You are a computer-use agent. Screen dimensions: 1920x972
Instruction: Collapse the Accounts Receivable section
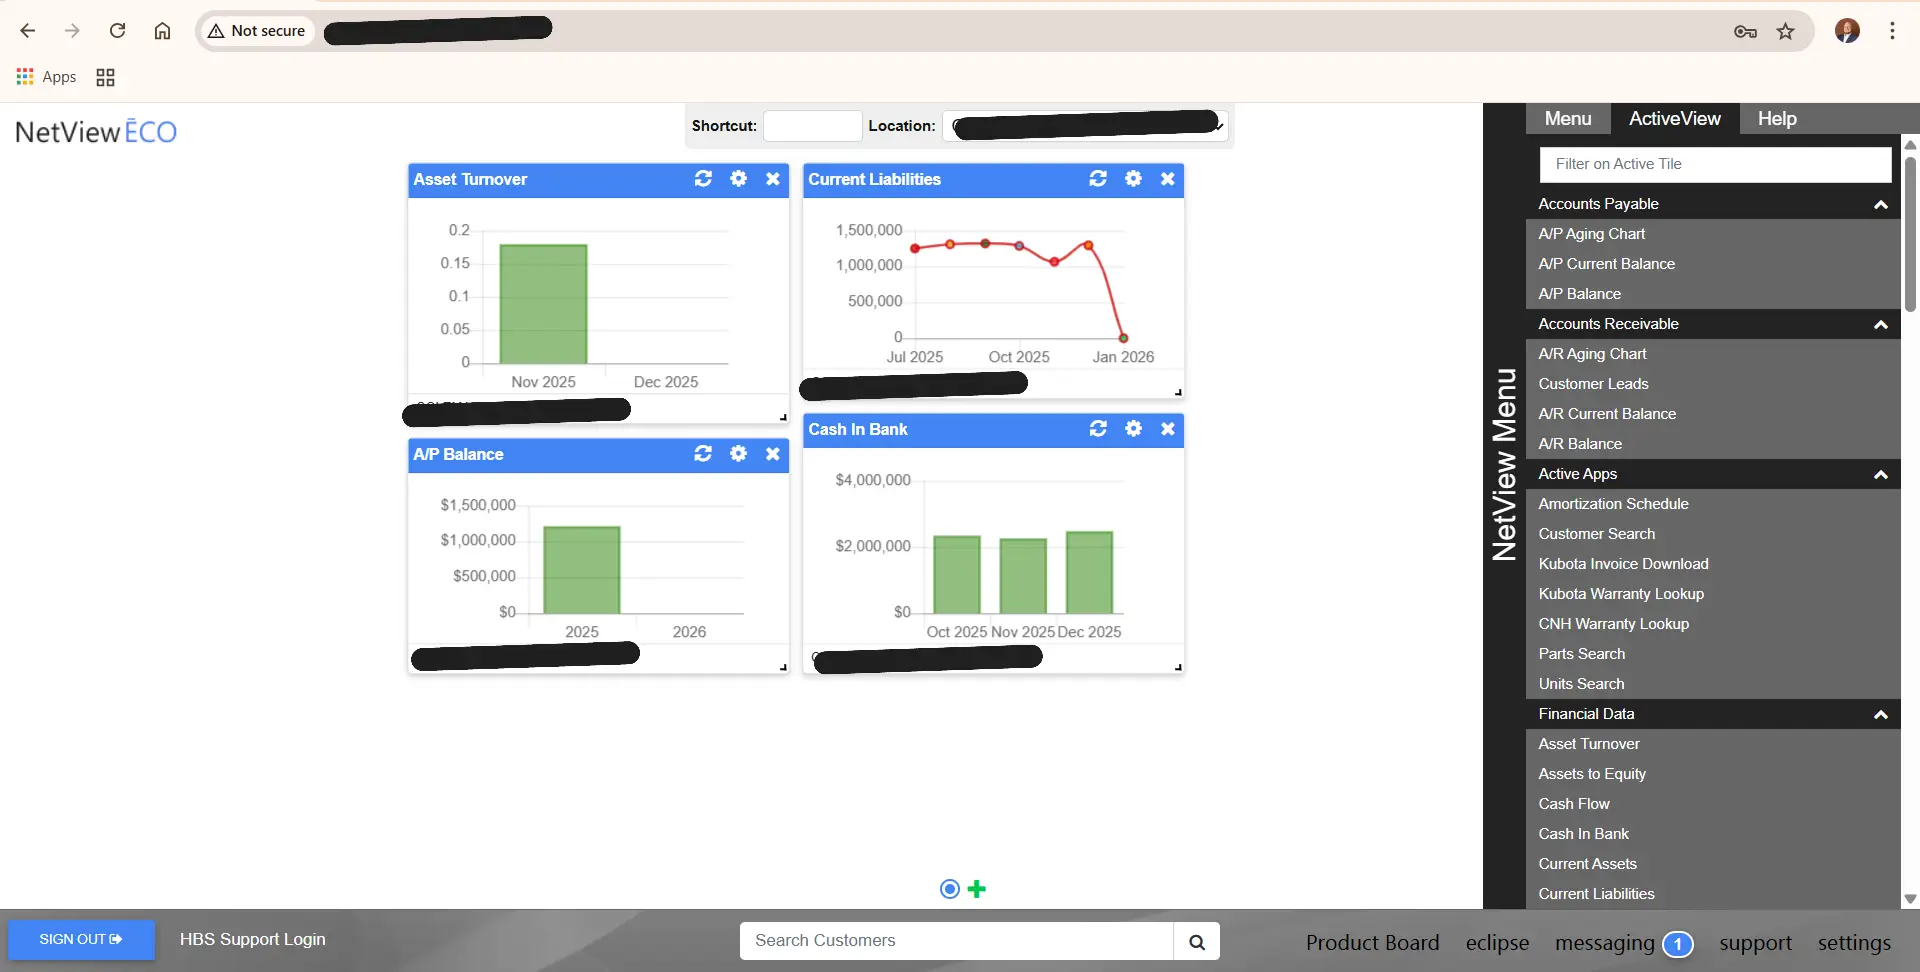coord(1880,324)
